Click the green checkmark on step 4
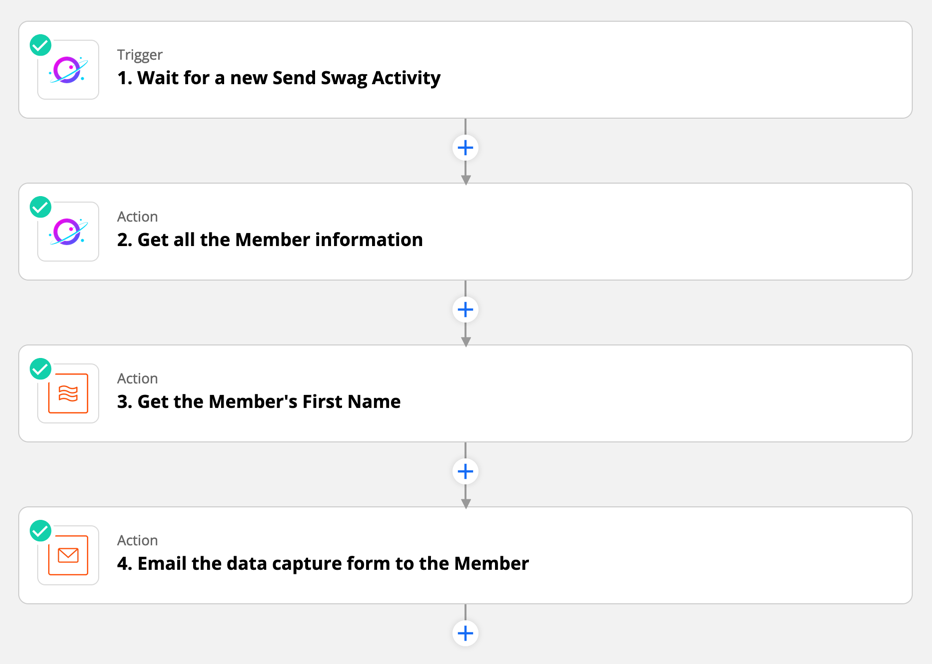Screen dimensions: 932x664 pyautogui.click(x=41, y=531)
